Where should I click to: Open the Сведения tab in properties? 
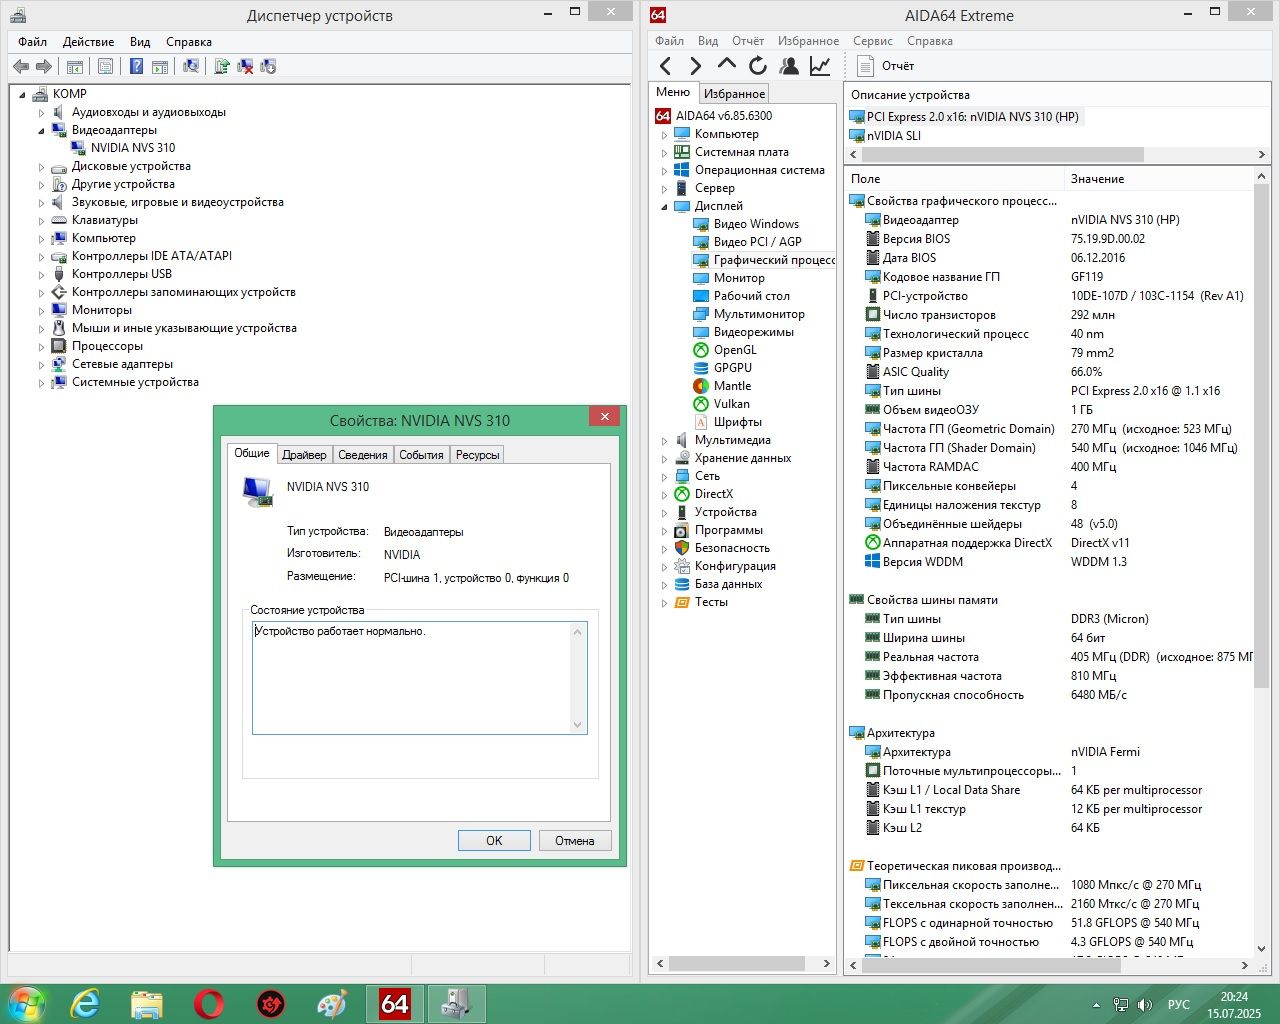(x=362, y=455)
